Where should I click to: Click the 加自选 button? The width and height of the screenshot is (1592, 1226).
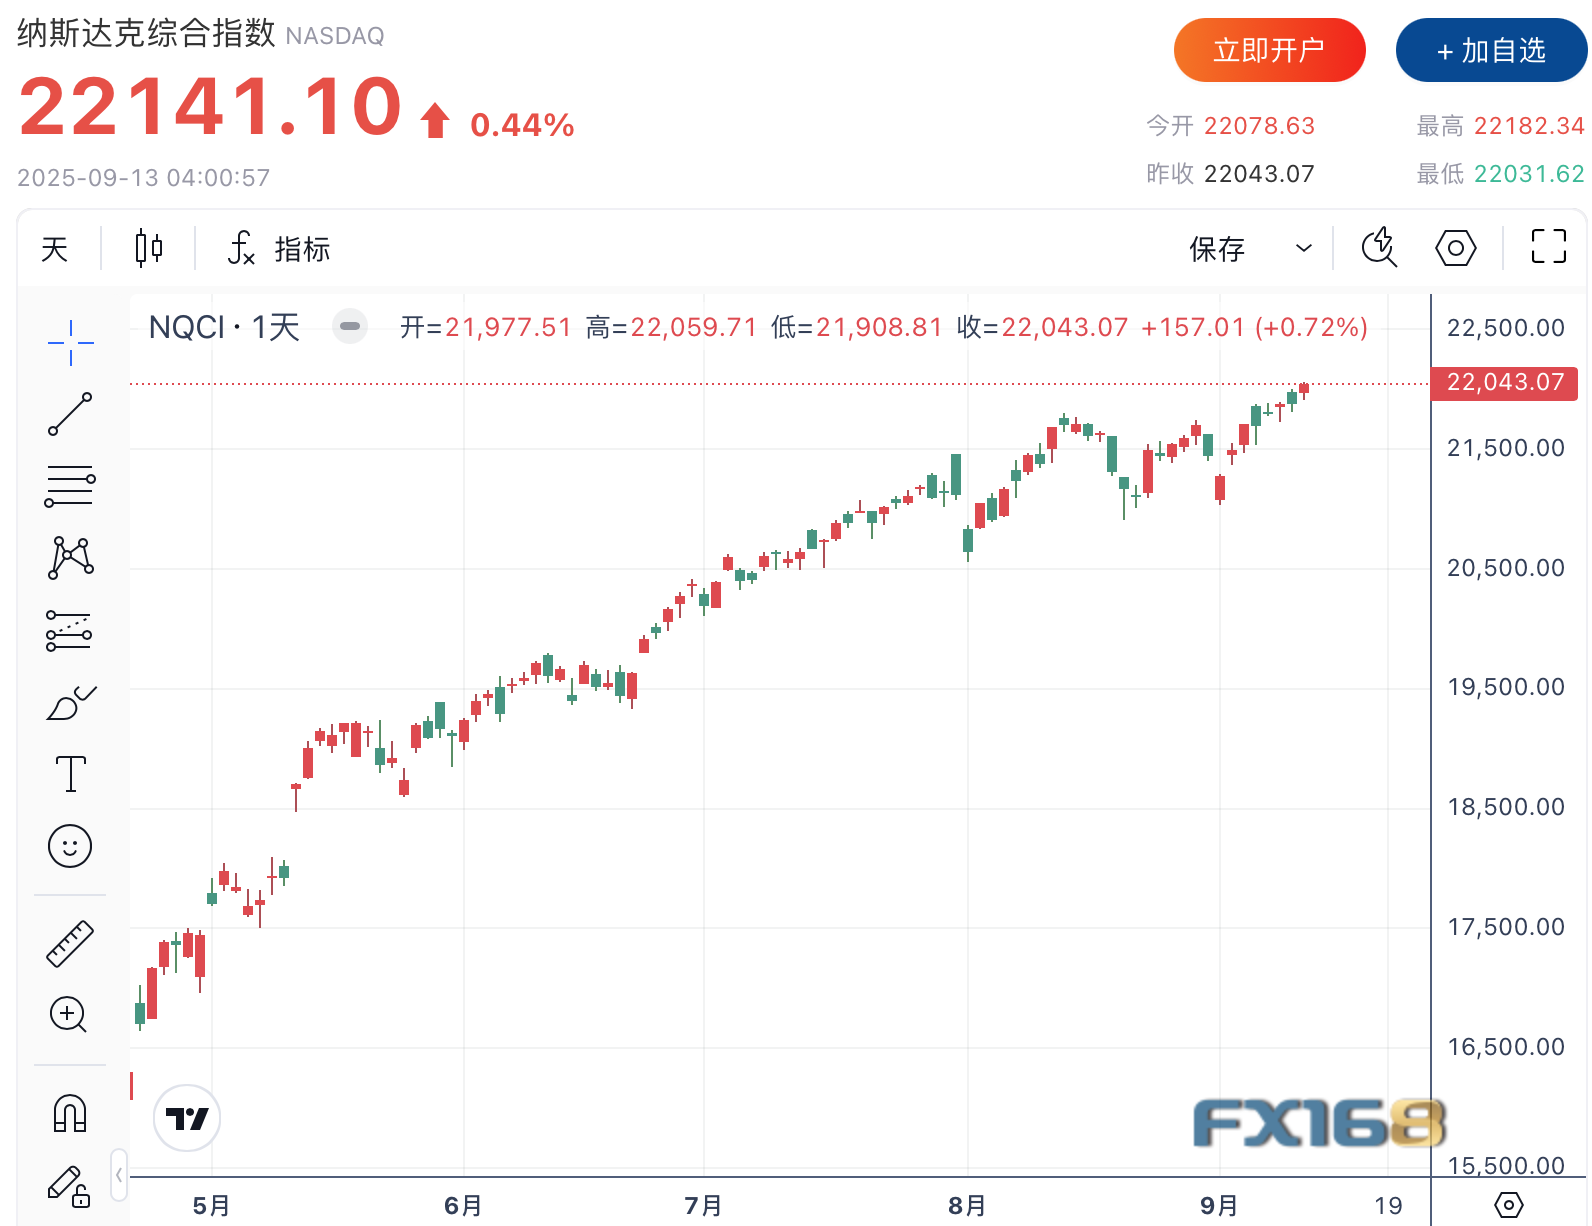[x=1491, y=50]
